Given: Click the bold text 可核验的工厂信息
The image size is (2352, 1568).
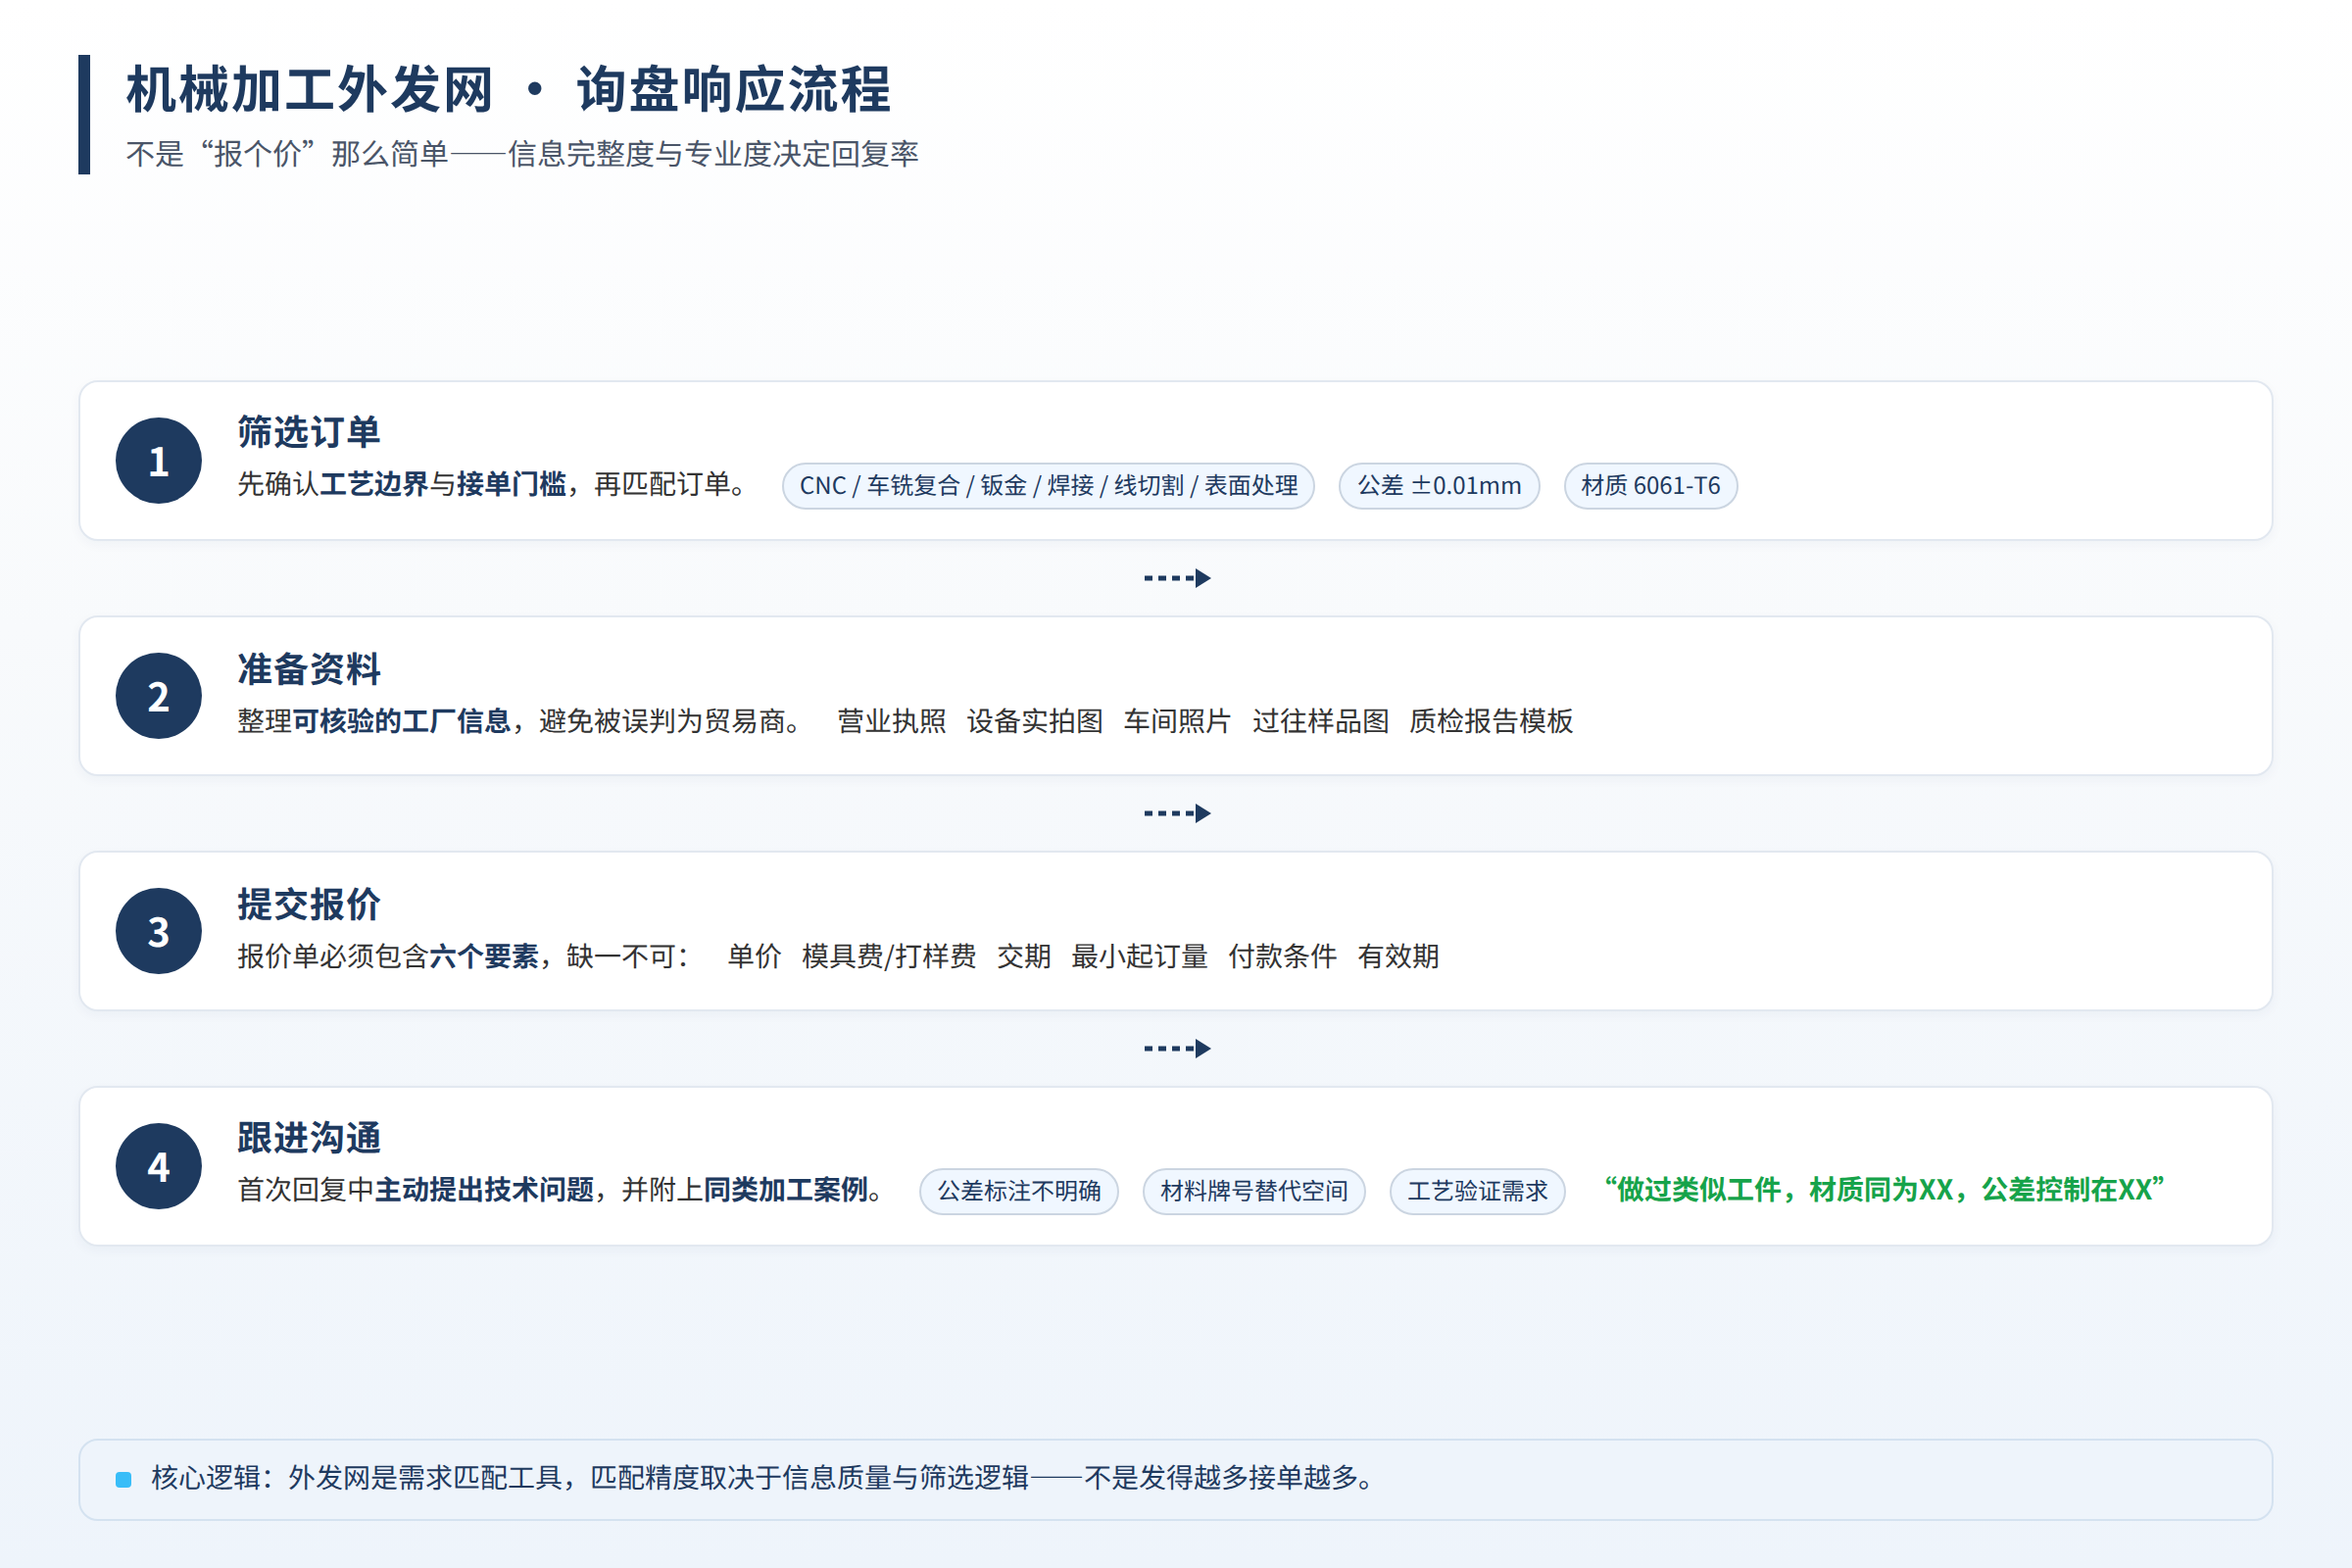Looking at the screenshot, I should [402, 721].
